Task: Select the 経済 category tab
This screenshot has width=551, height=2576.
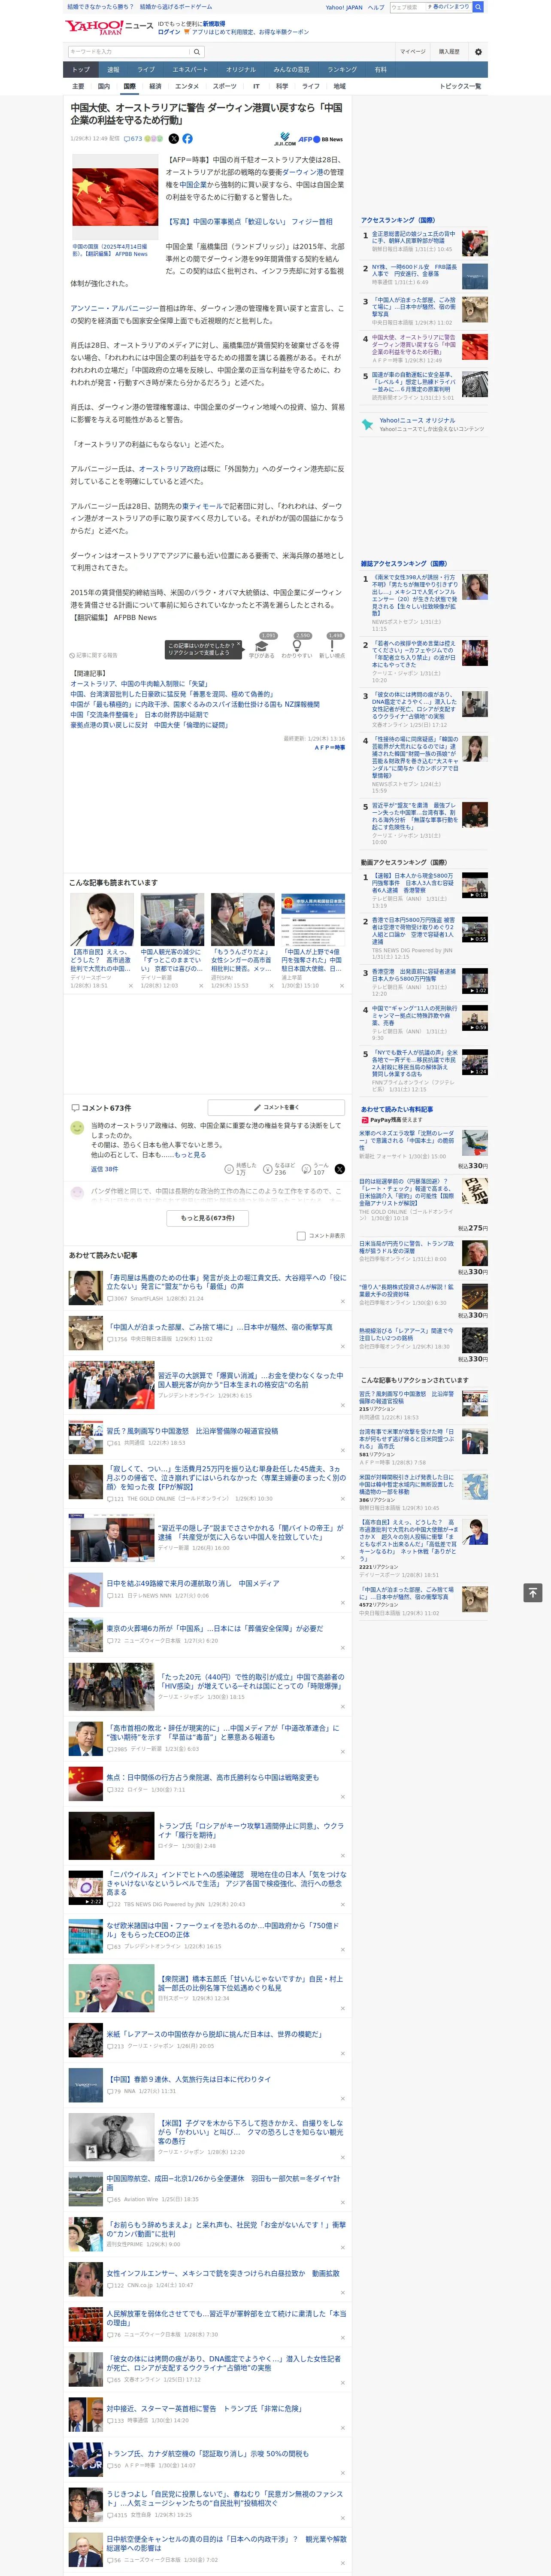Action: coord(155,86)
